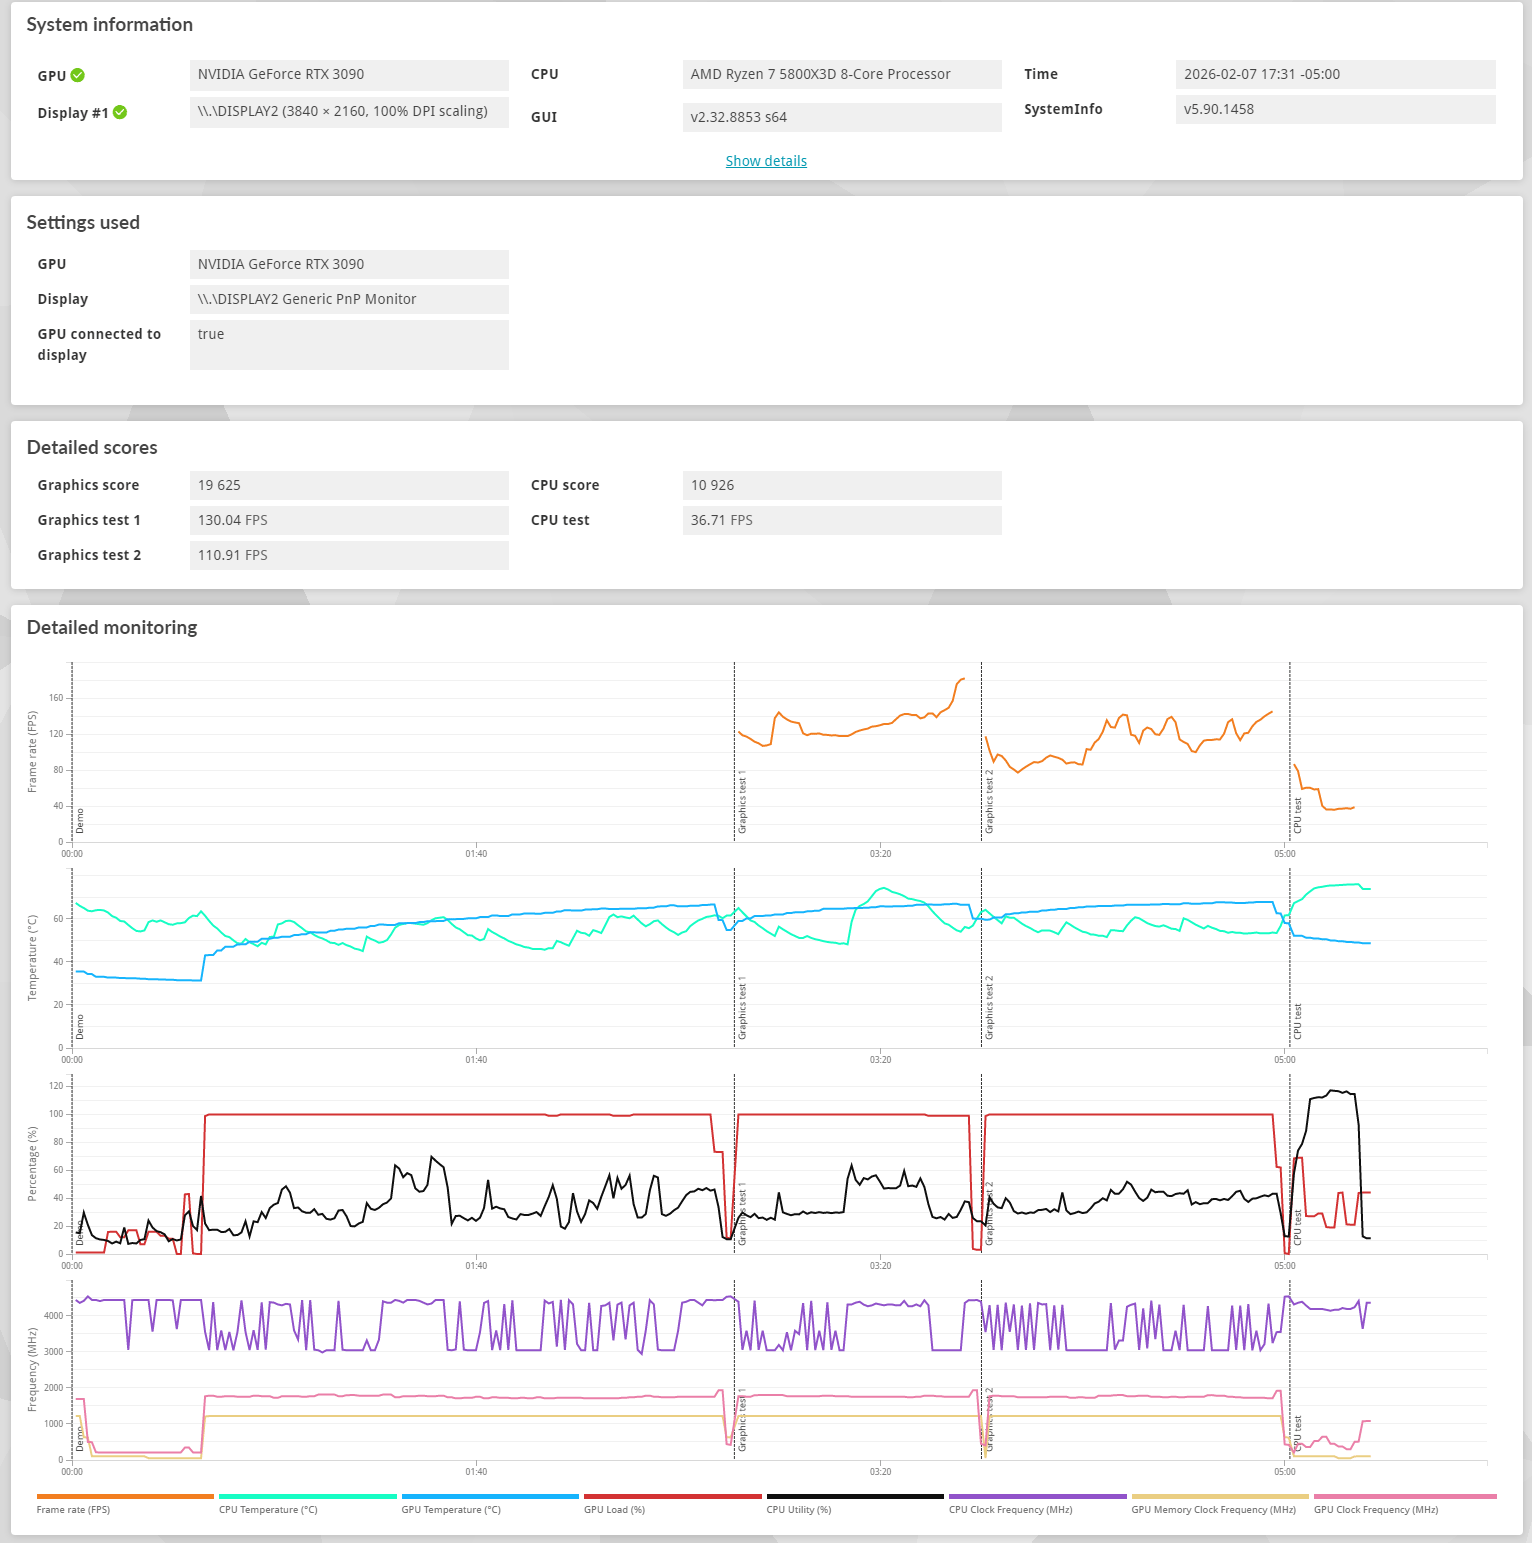Click the Graphics test 1 value 130.04 FPS
Screen dimensions: 1532x1543
click(349, 520)
